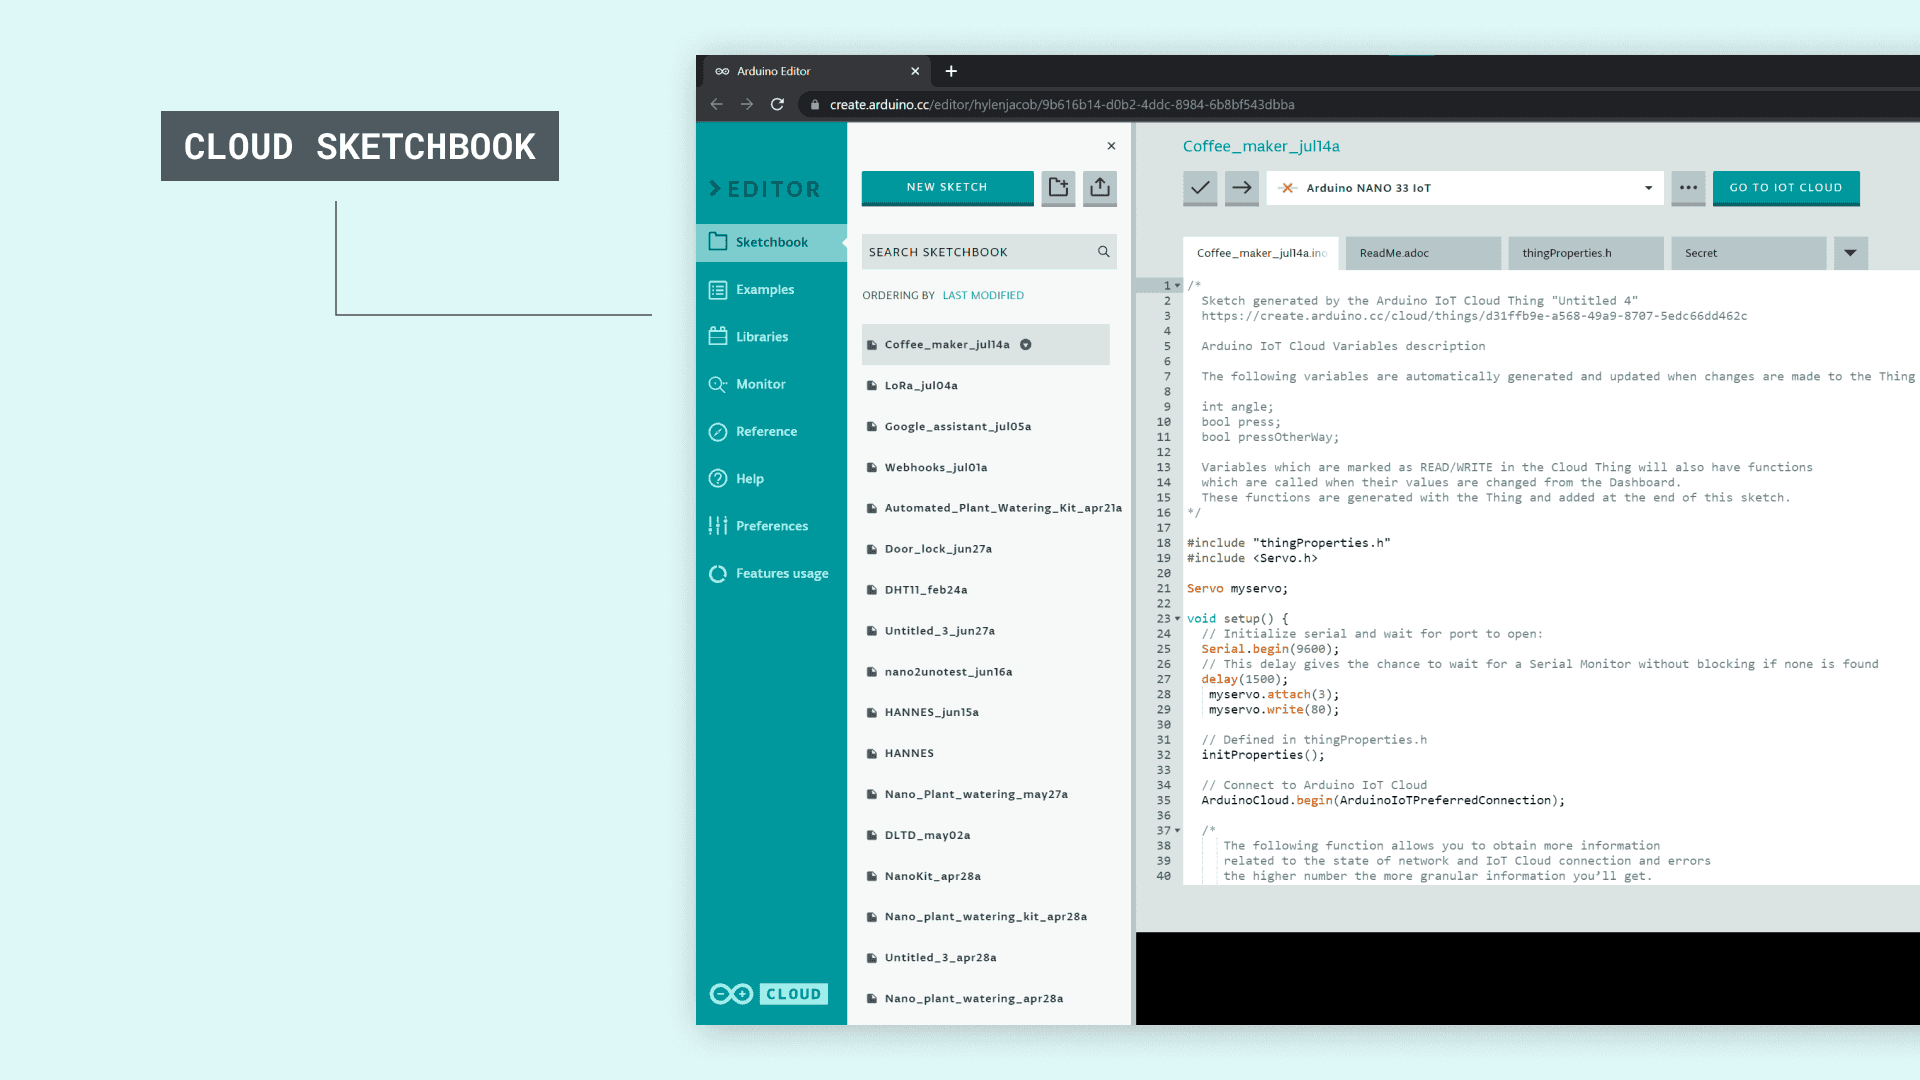
Task: Open Libraries from the sidebar
Action: pyautogui.click(x=761, y=337)
